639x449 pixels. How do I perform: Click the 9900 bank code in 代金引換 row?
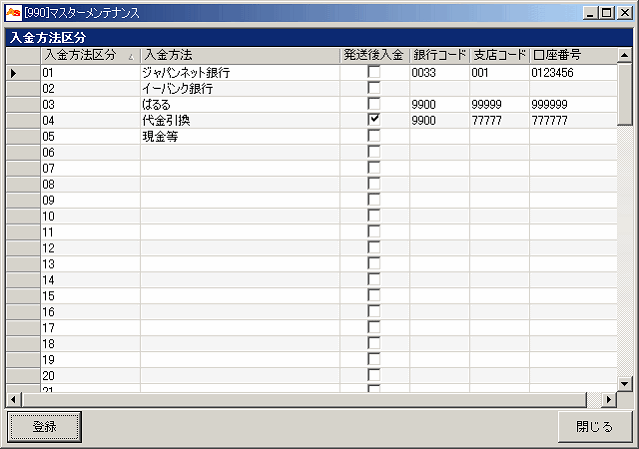[x=439, y=121]
